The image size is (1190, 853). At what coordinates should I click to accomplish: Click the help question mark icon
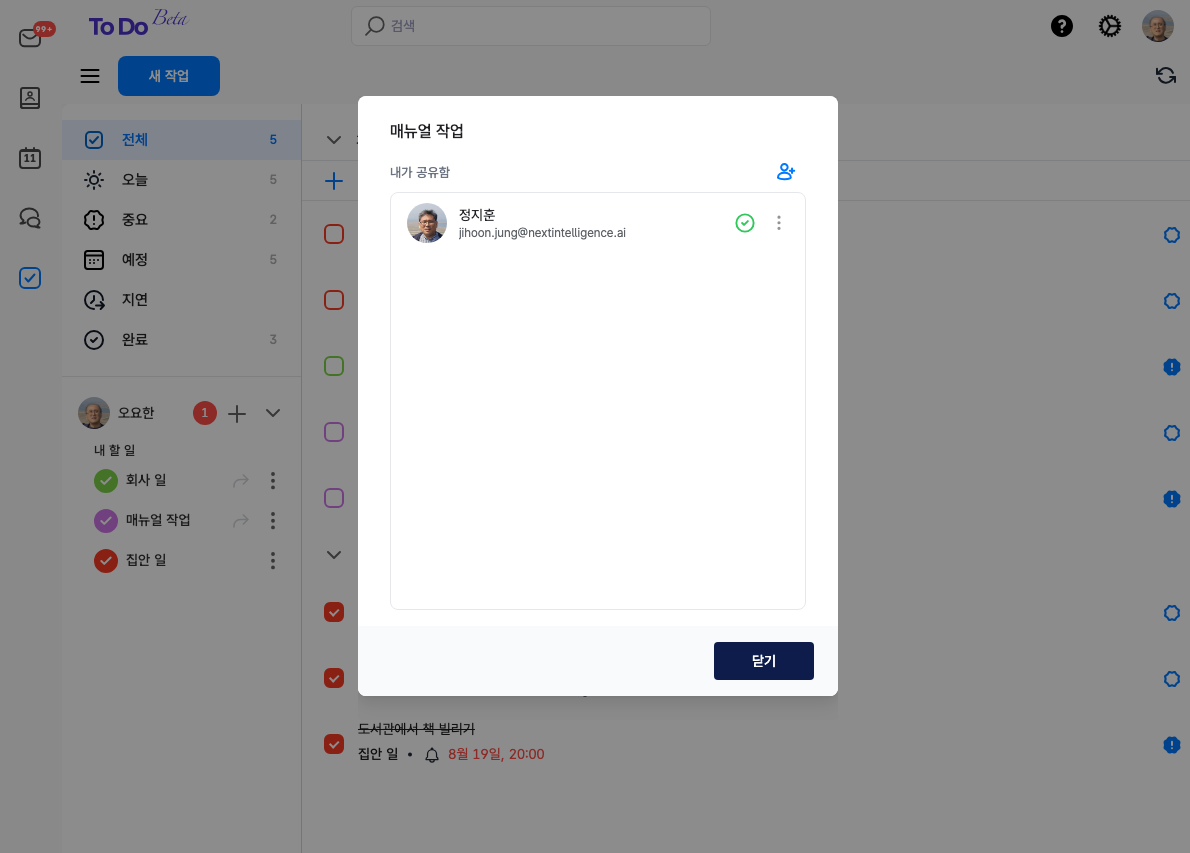coord(1062,26)
